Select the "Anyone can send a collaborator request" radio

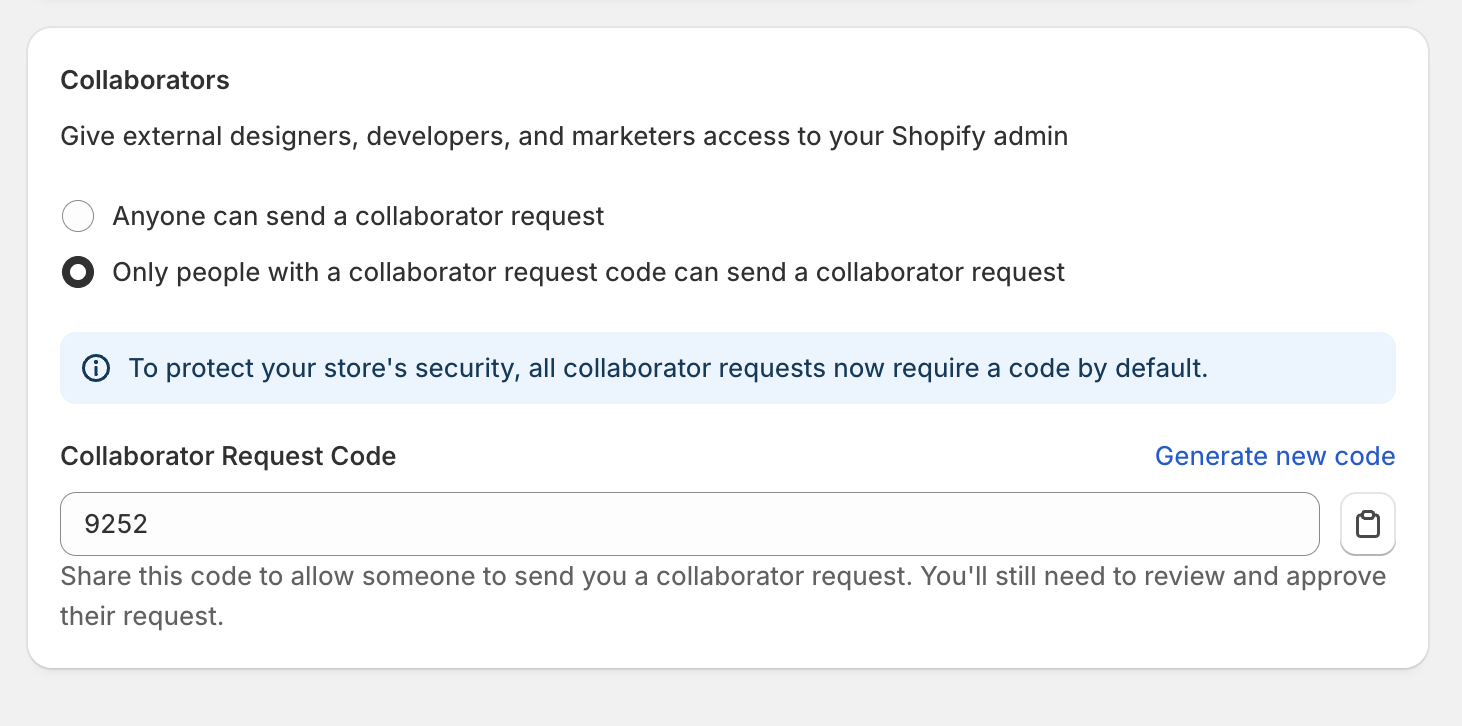(x=78, y=216)
